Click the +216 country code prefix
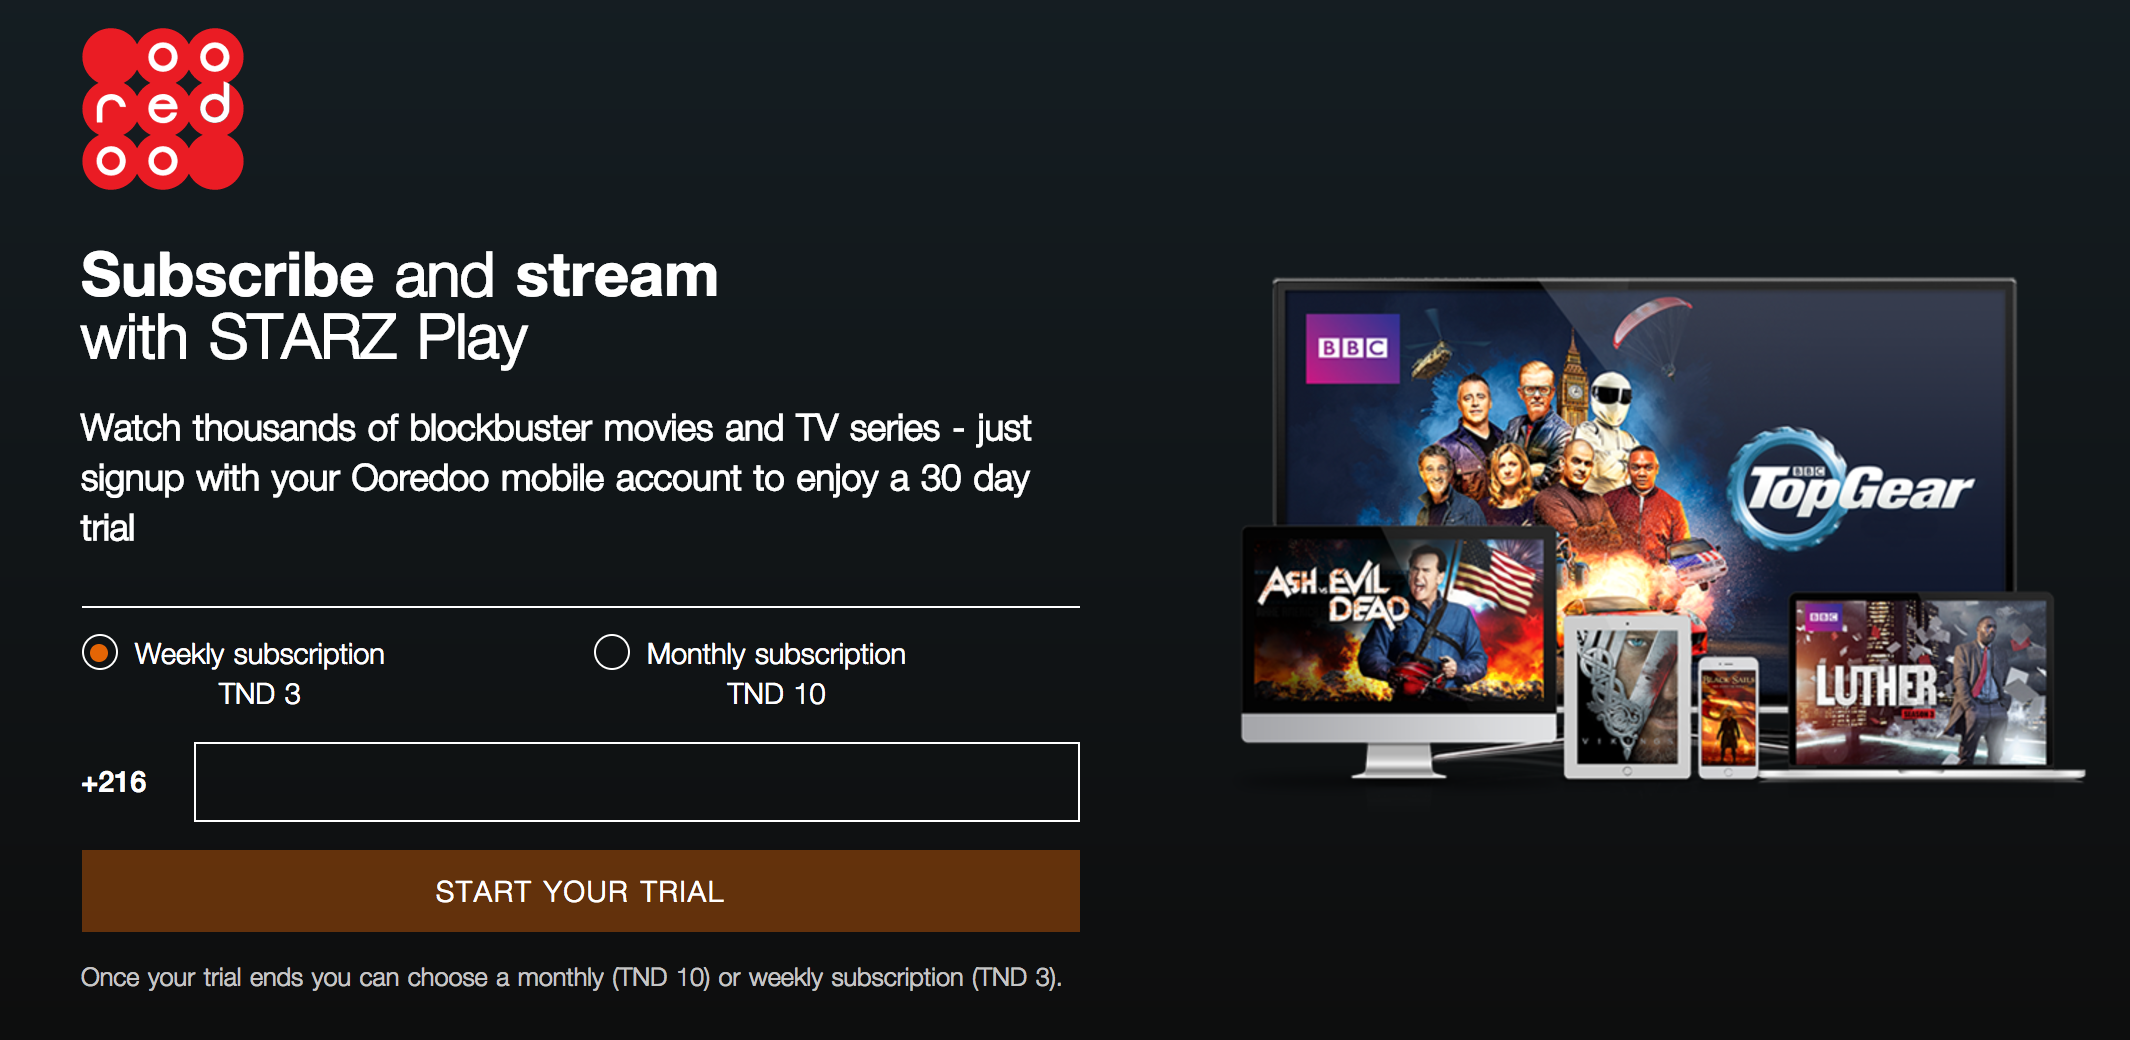This screenshot has height=1040, width=2130. (114, 782)
